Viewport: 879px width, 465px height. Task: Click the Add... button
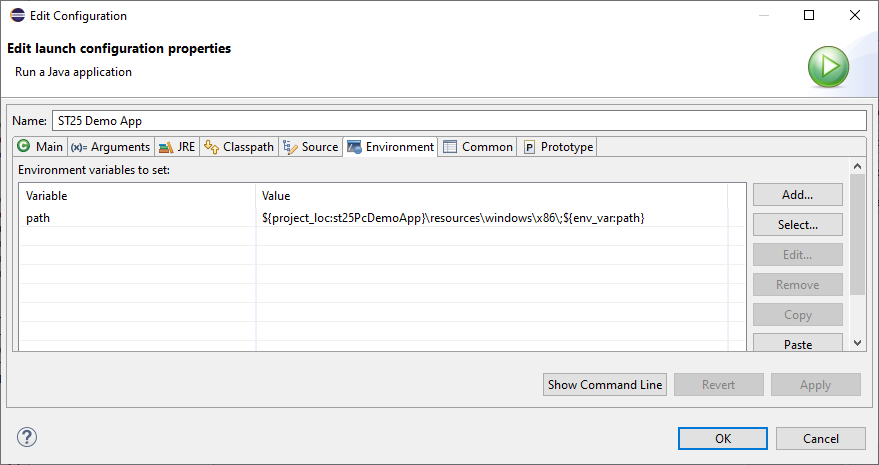click(x=797, y=195)
